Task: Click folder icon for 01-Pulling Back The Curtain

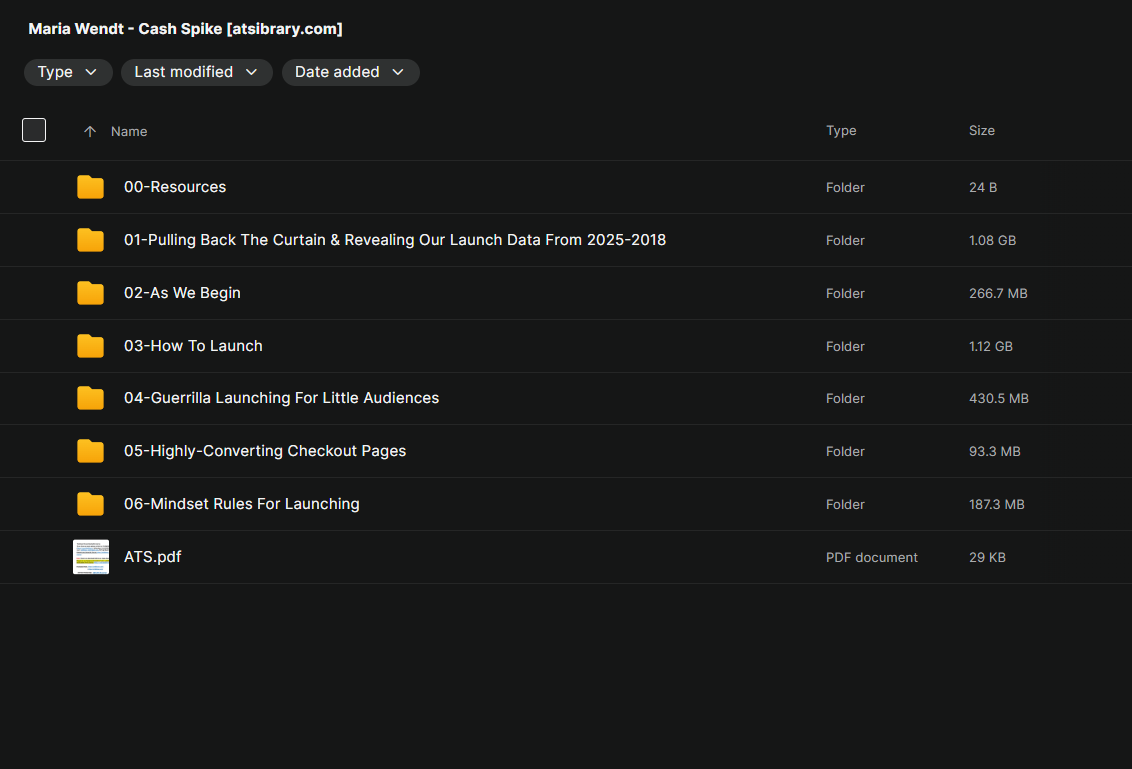Action: (x=90, y=240)
